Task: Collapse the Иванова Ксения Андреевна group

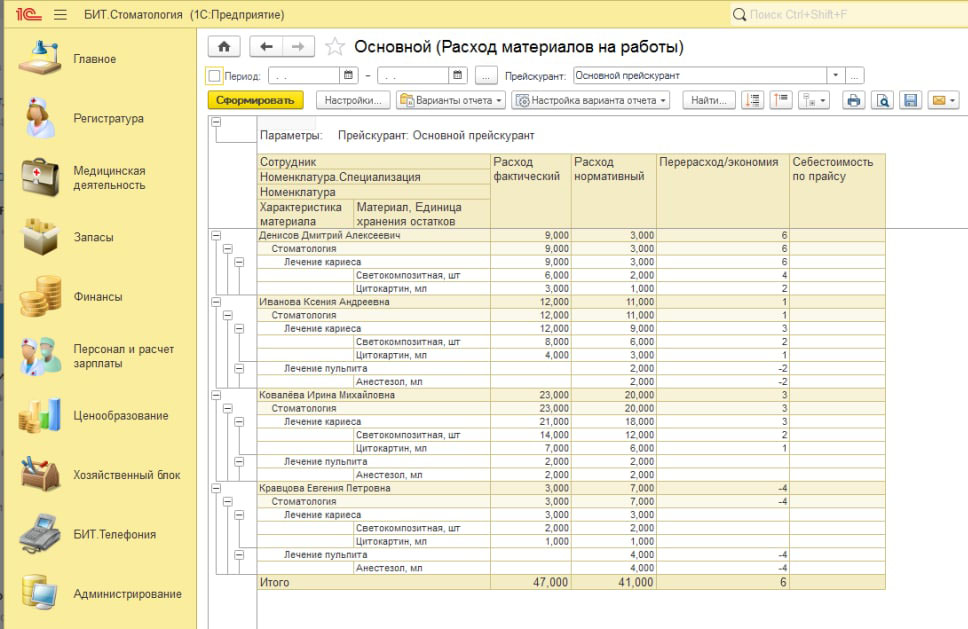Action: pos(216,302)
